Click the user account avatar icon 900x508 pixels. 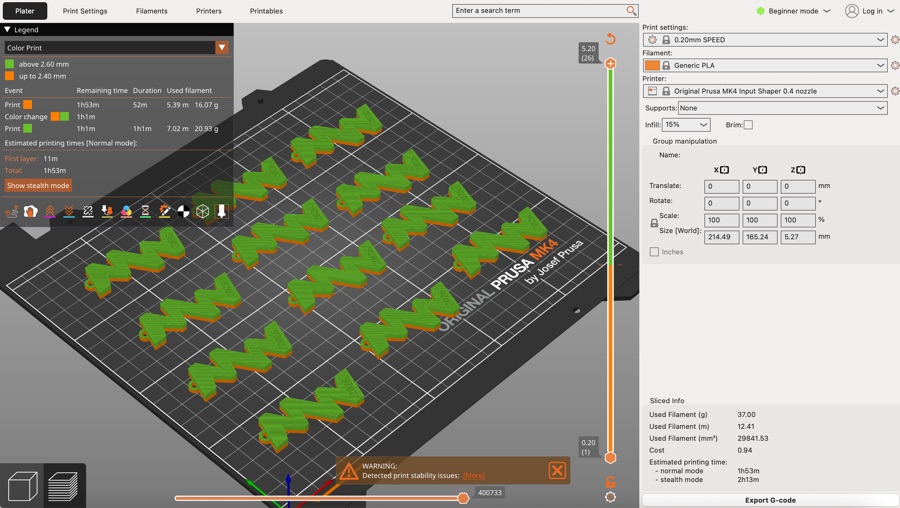point(852,11)
